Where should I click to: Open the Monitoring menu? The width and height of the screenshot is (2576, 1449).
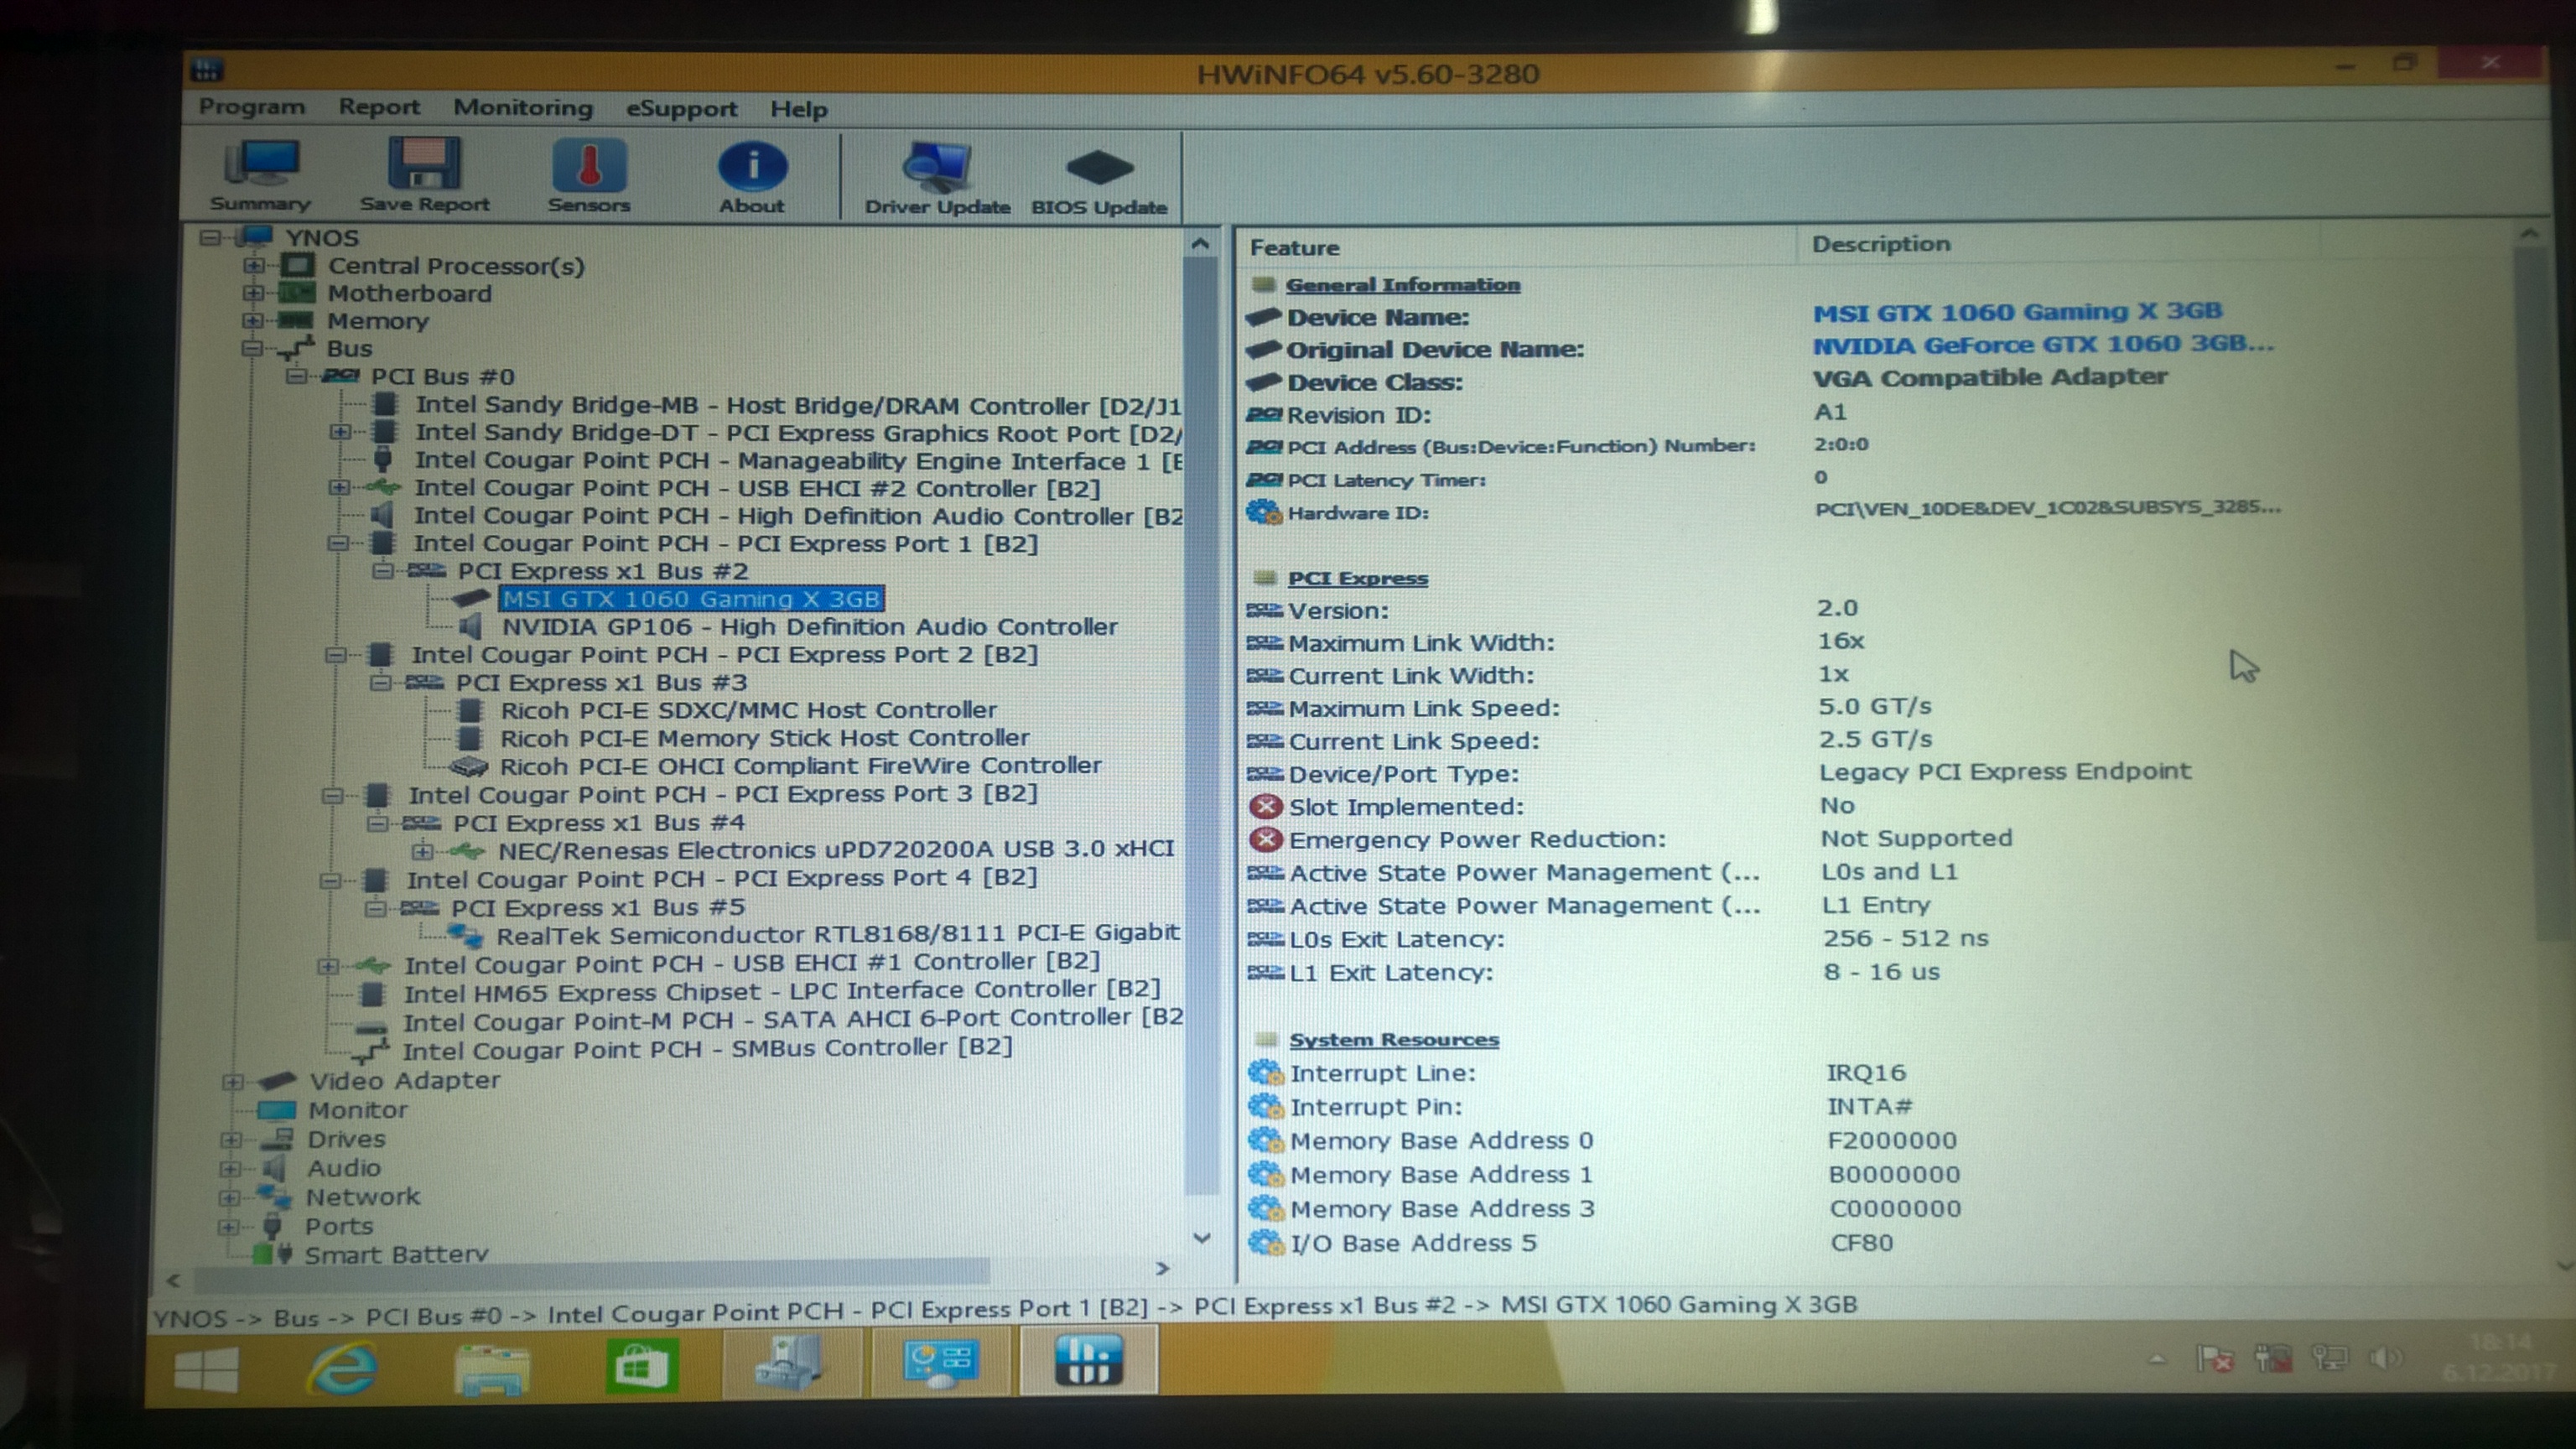523,107
